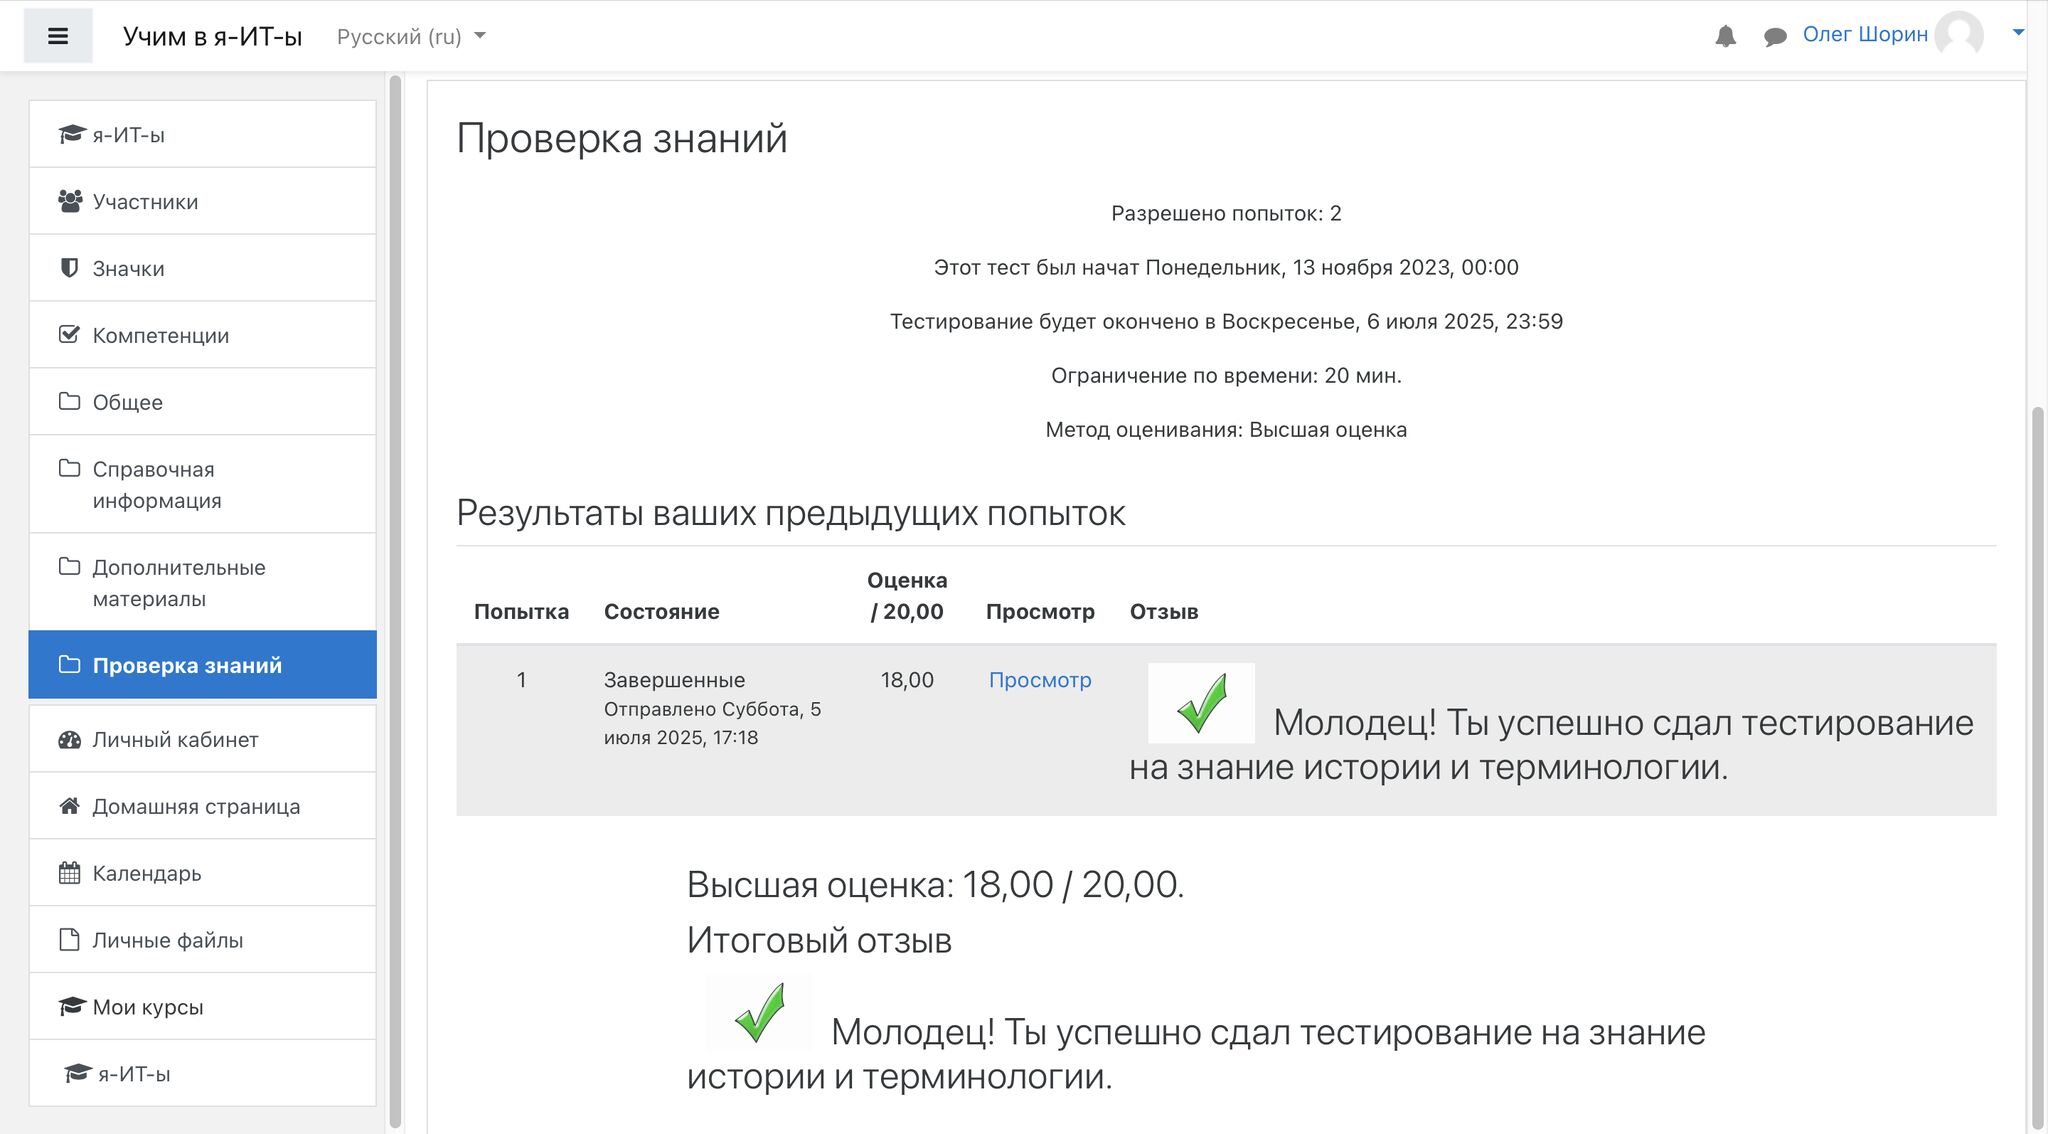Select the Участники people icon
The width and height of the screenshot is (2048, 1134).
click(69, 200)
